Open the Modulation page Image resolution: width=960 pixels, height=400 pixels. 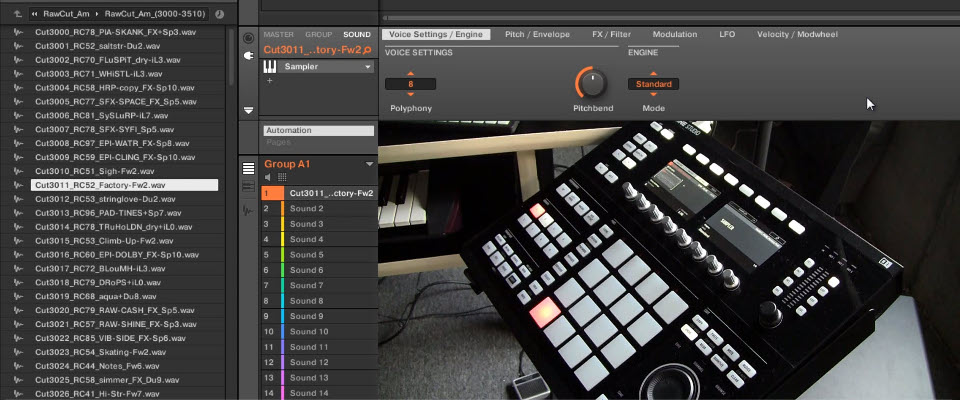(675, 35)
